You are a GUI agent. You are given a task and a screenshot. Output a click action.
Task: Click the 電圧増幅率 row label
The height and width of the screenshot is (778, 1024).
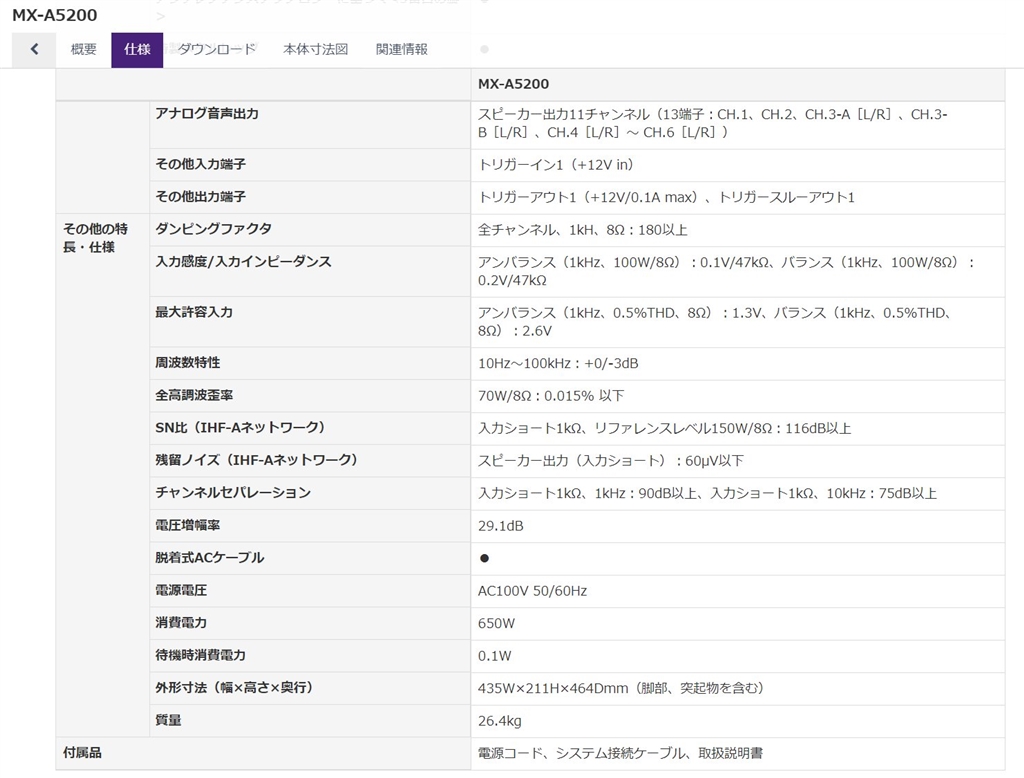[187, 525]
